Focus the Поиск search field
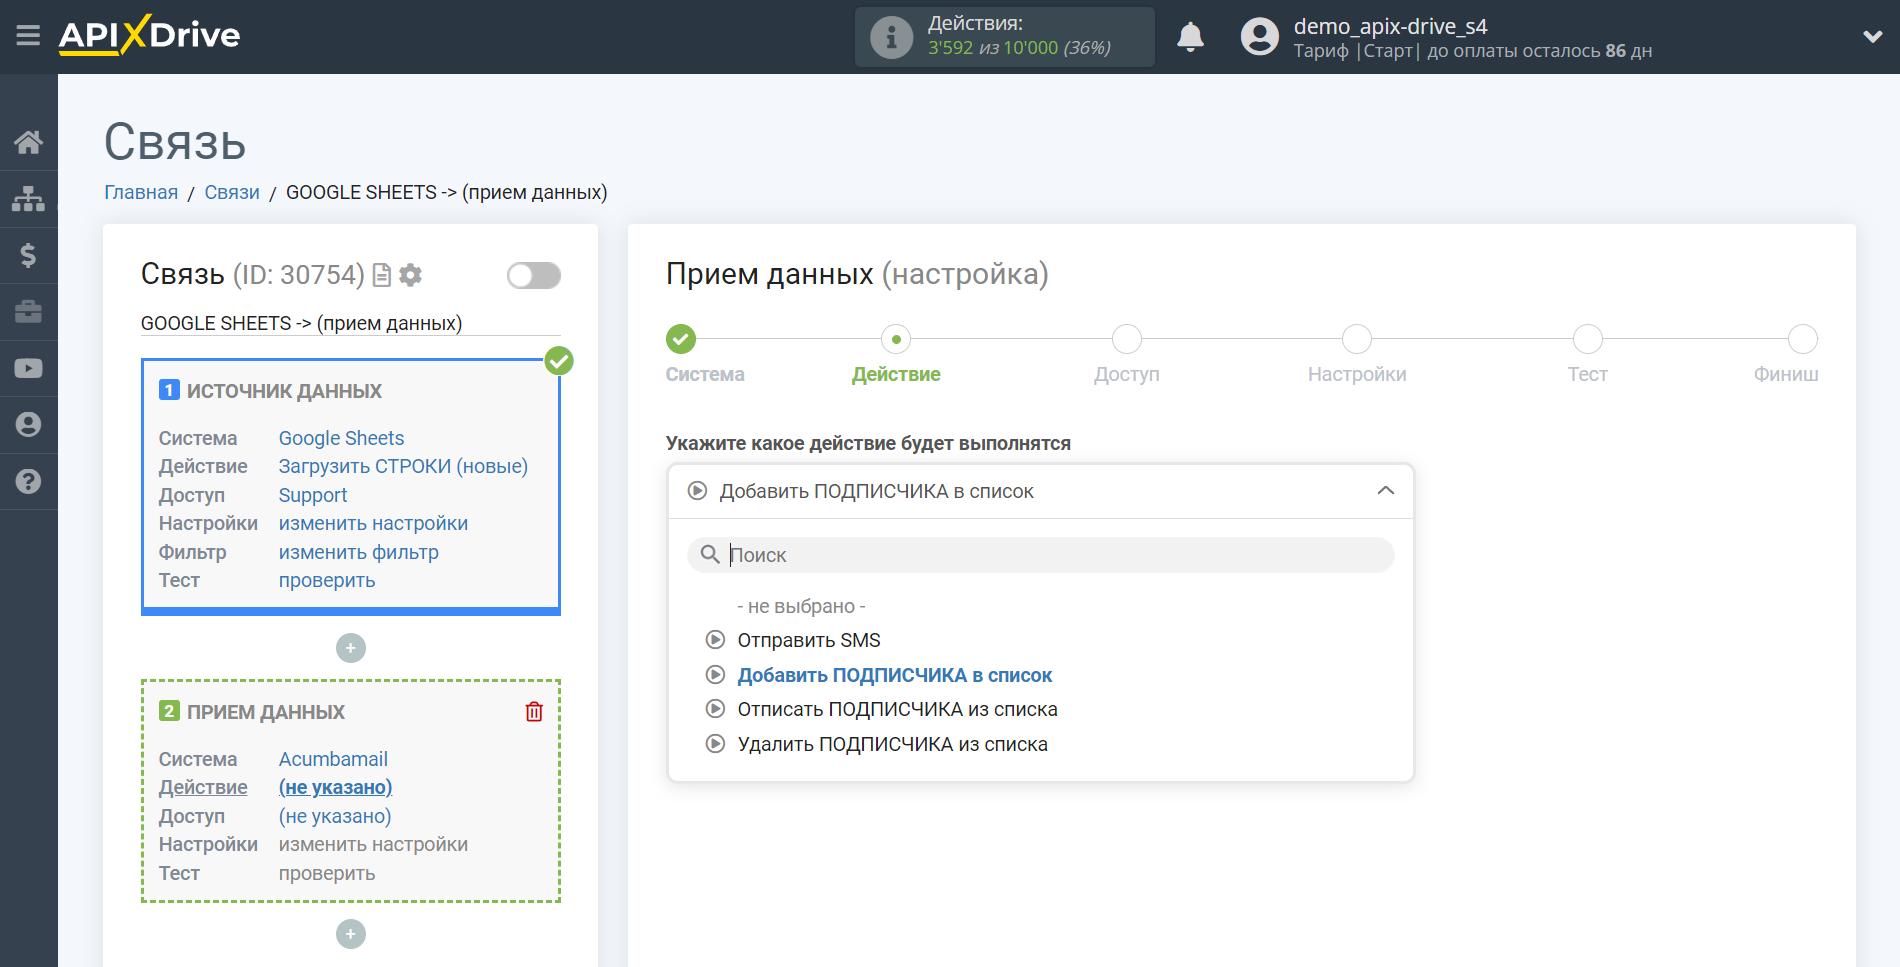Viewport: 1900px width, 967px height. click(1040, 555)
